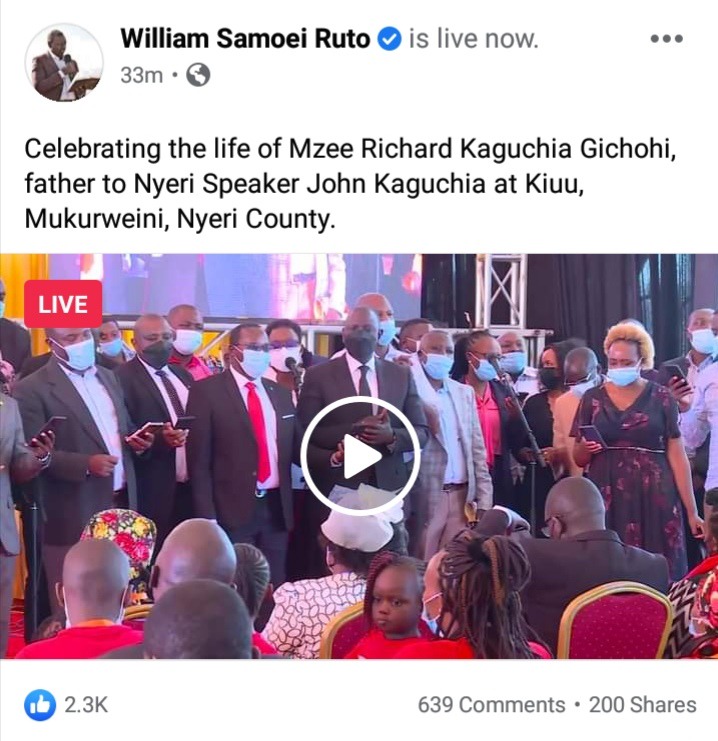Screen dimensions: 718x741
Task: View the 200 Shares list
Action: coord(643,705)
